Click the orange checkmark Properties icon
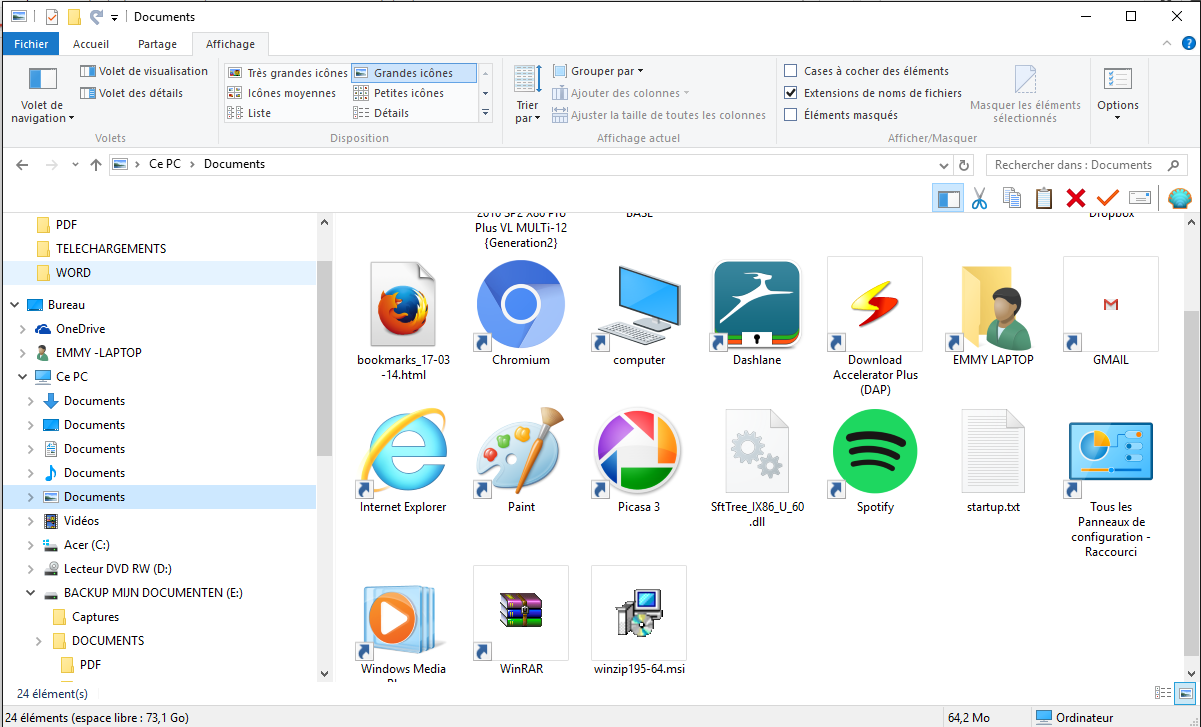The height and width of the screenshot is (727, 1201). (1107, 198)
